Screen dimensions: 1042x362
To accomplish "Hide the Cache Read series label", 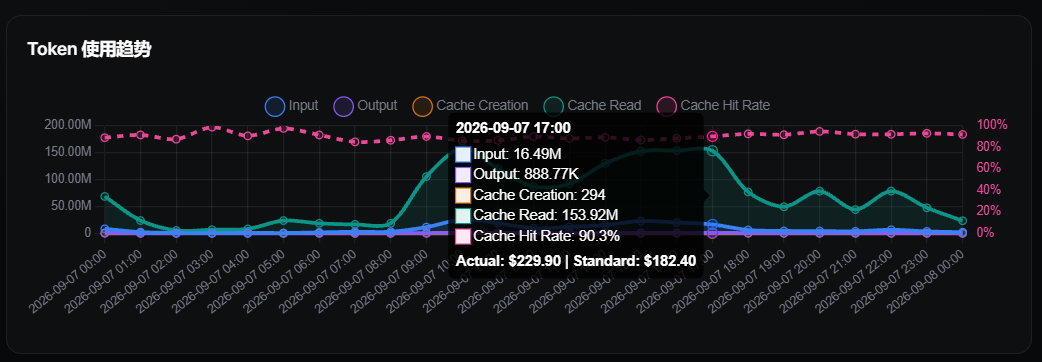I will [605, 105].
